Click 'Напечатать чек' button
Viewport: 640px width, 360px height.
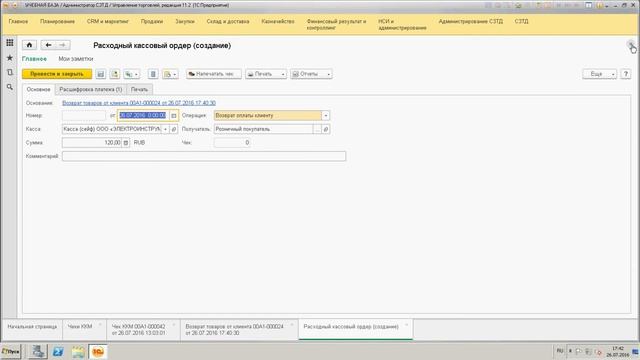[x=213, y=74]
